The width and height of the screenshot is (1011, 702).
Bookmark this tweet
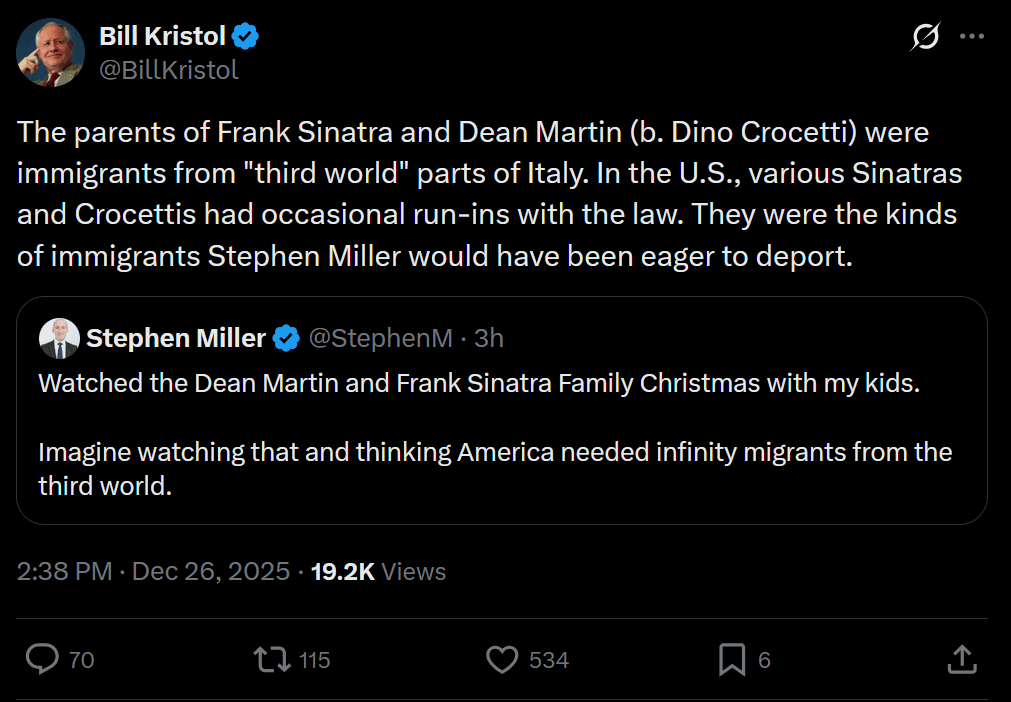(732, 659)
